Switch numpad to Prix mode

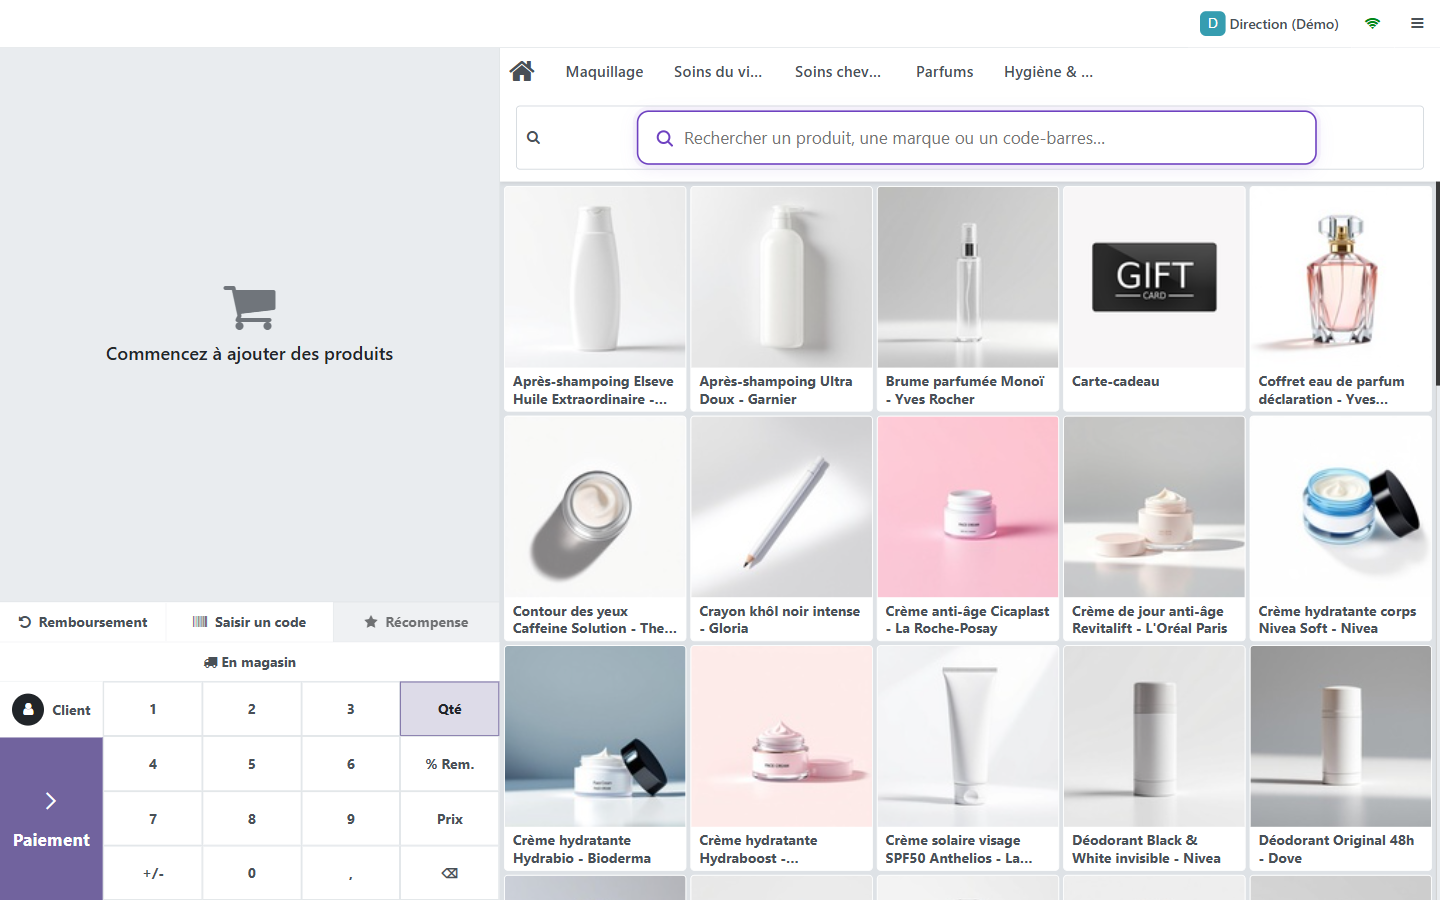[x=450, y=819]
